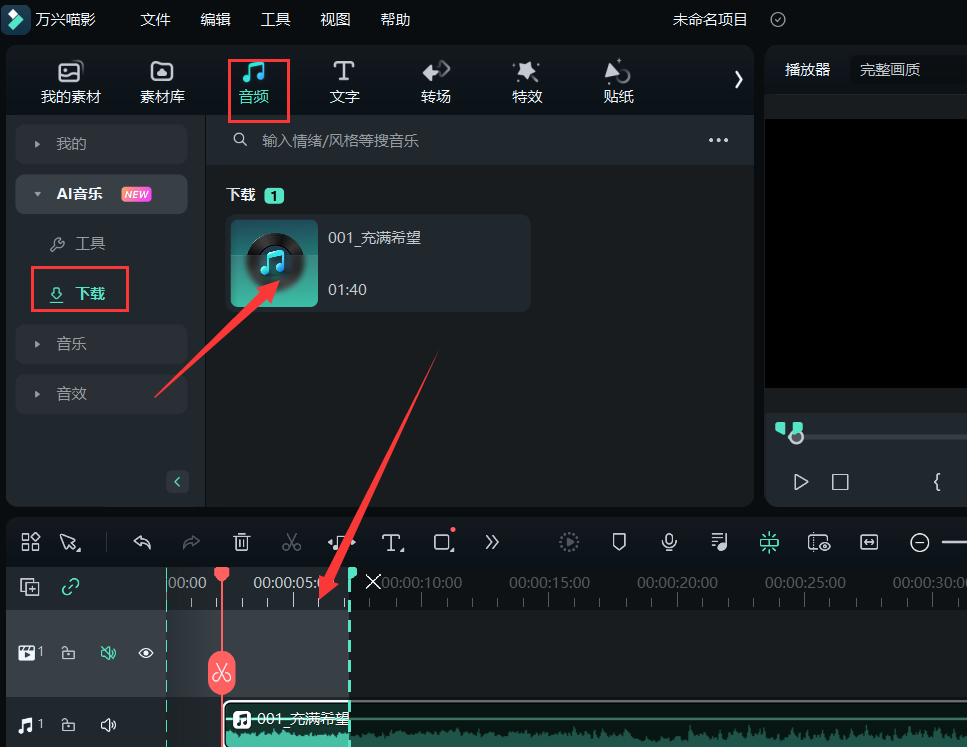The width and height of the screenshot is (967, 747).
Task: Click the Add marker icon in the toolbar
Action: point(619,542)
